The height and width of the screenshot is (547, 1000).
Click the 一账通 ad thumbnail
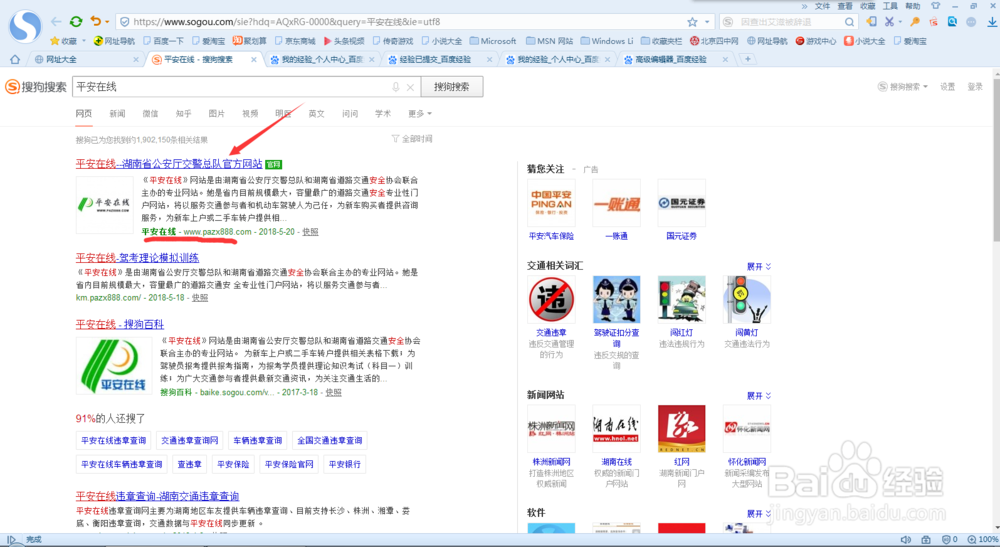616,203
